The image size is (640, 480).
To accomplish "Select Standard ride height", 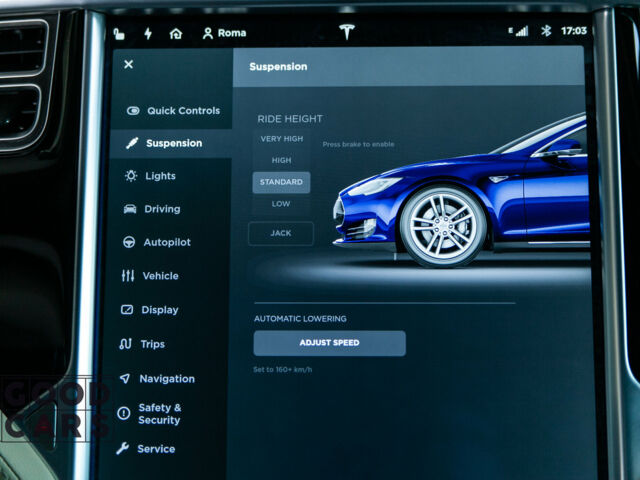I will click(281, 182).
